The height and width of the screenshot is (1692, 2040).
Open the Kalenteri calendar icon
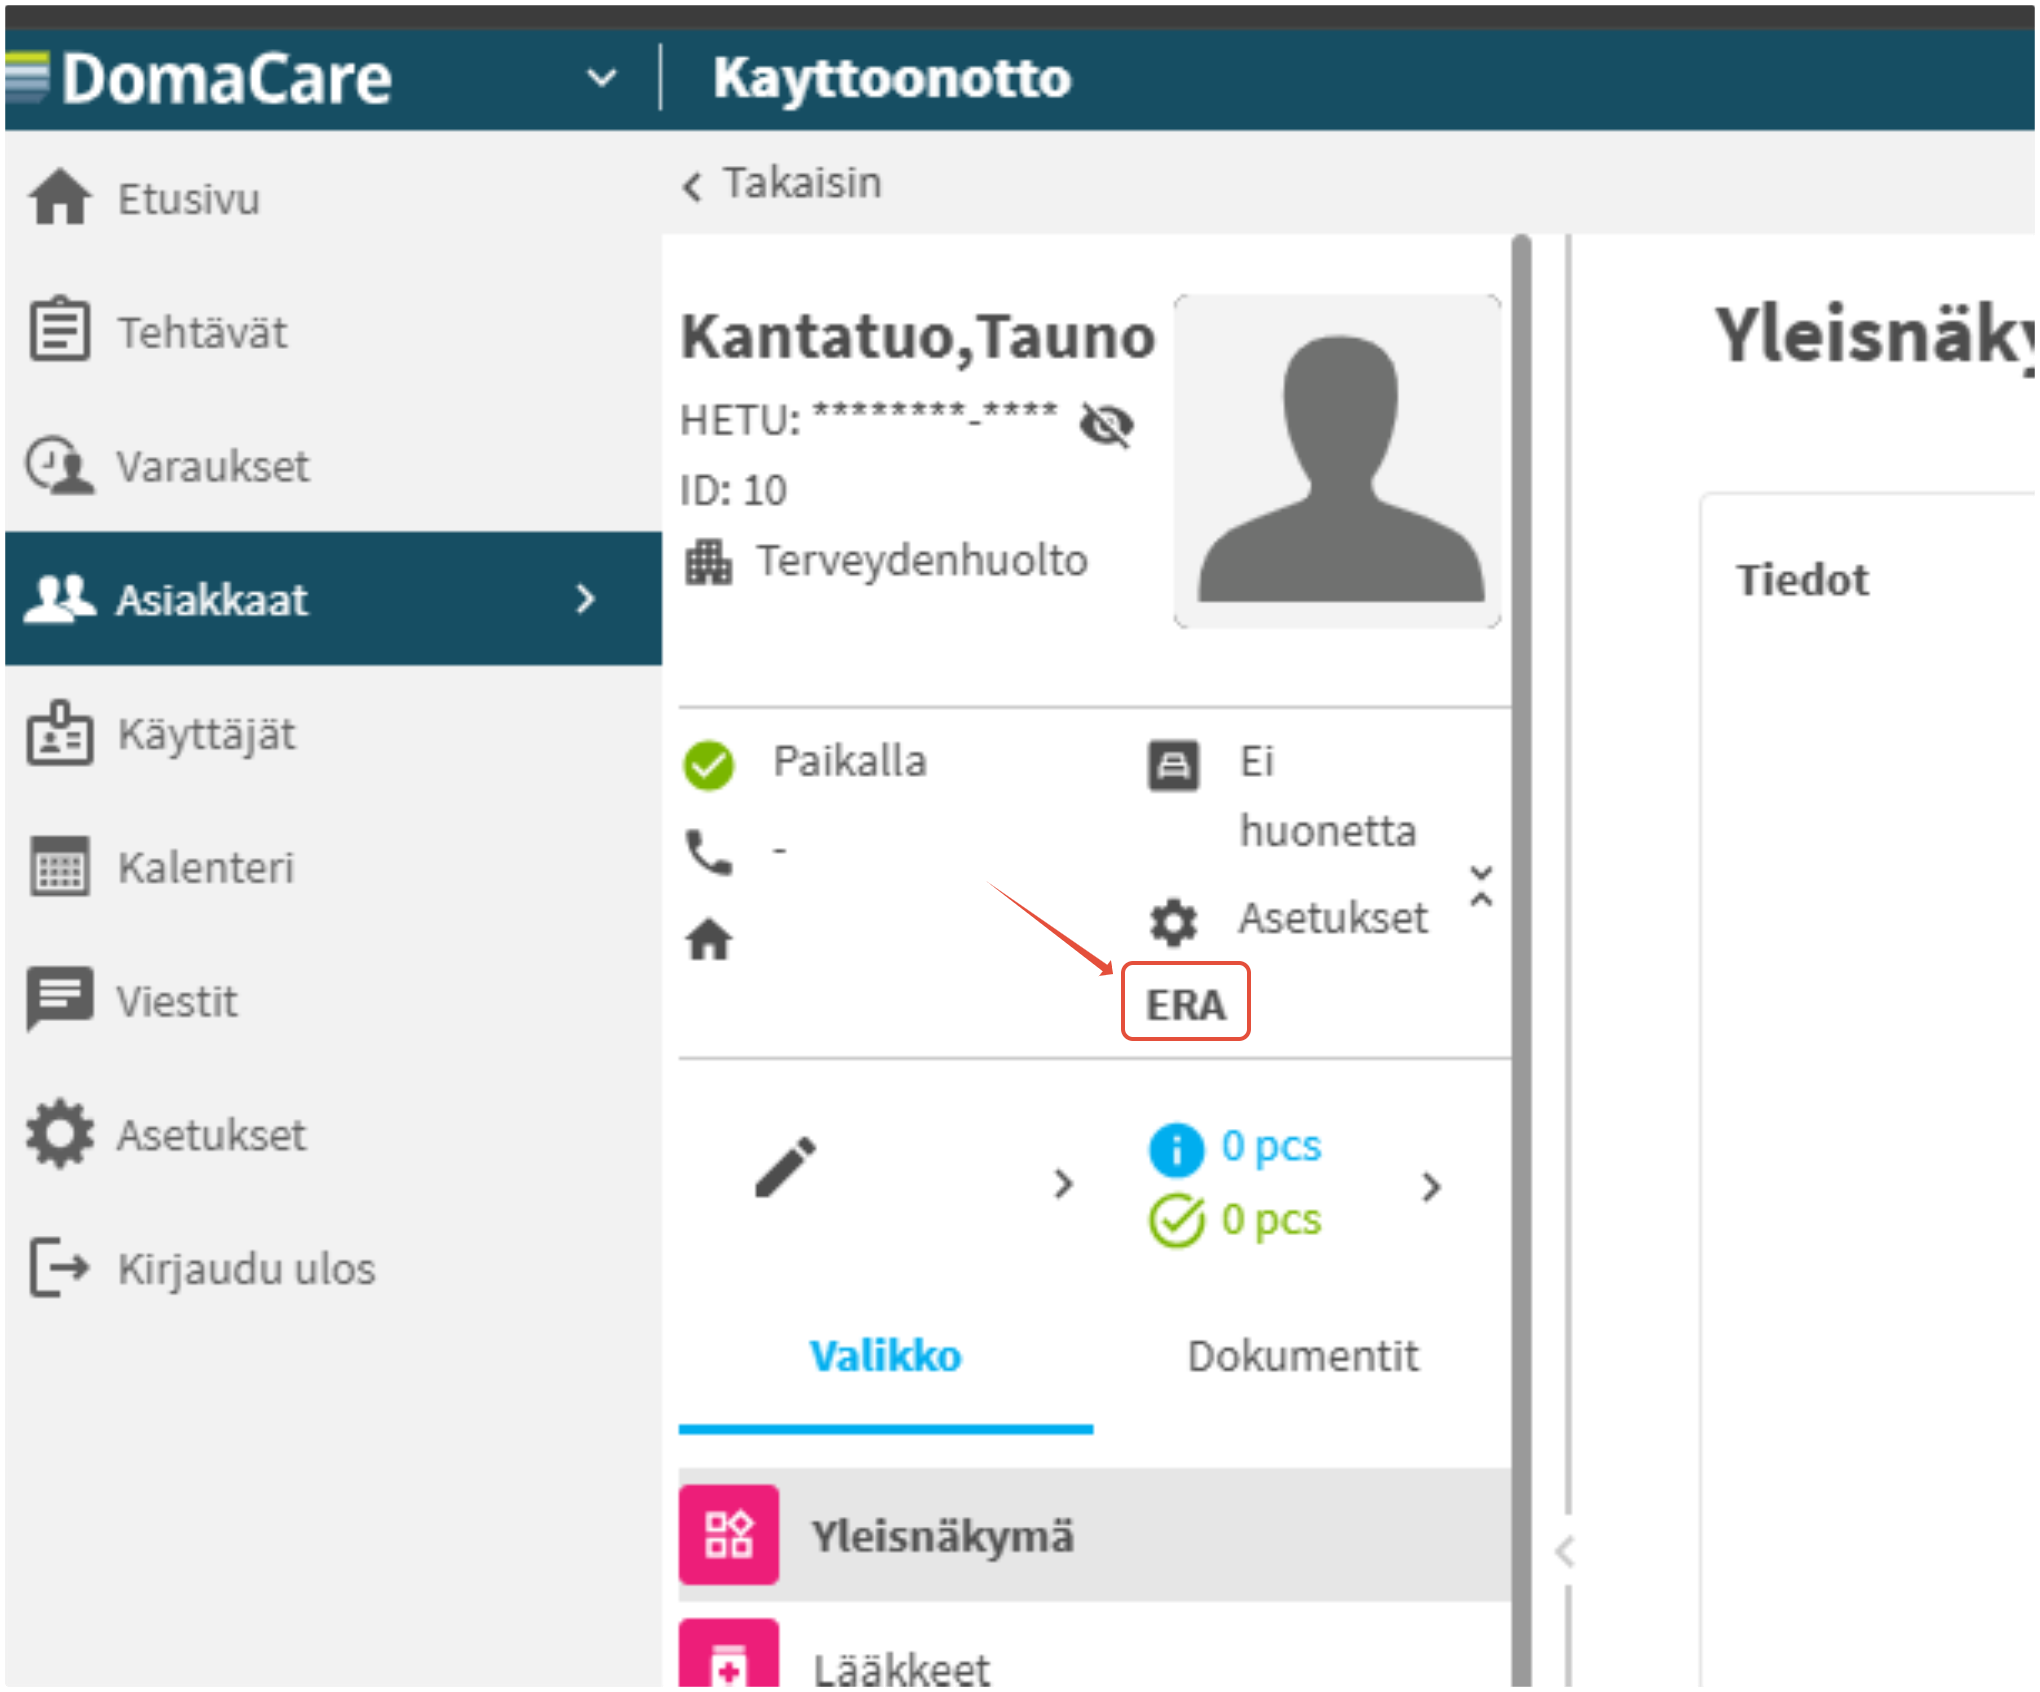[60, 866]
